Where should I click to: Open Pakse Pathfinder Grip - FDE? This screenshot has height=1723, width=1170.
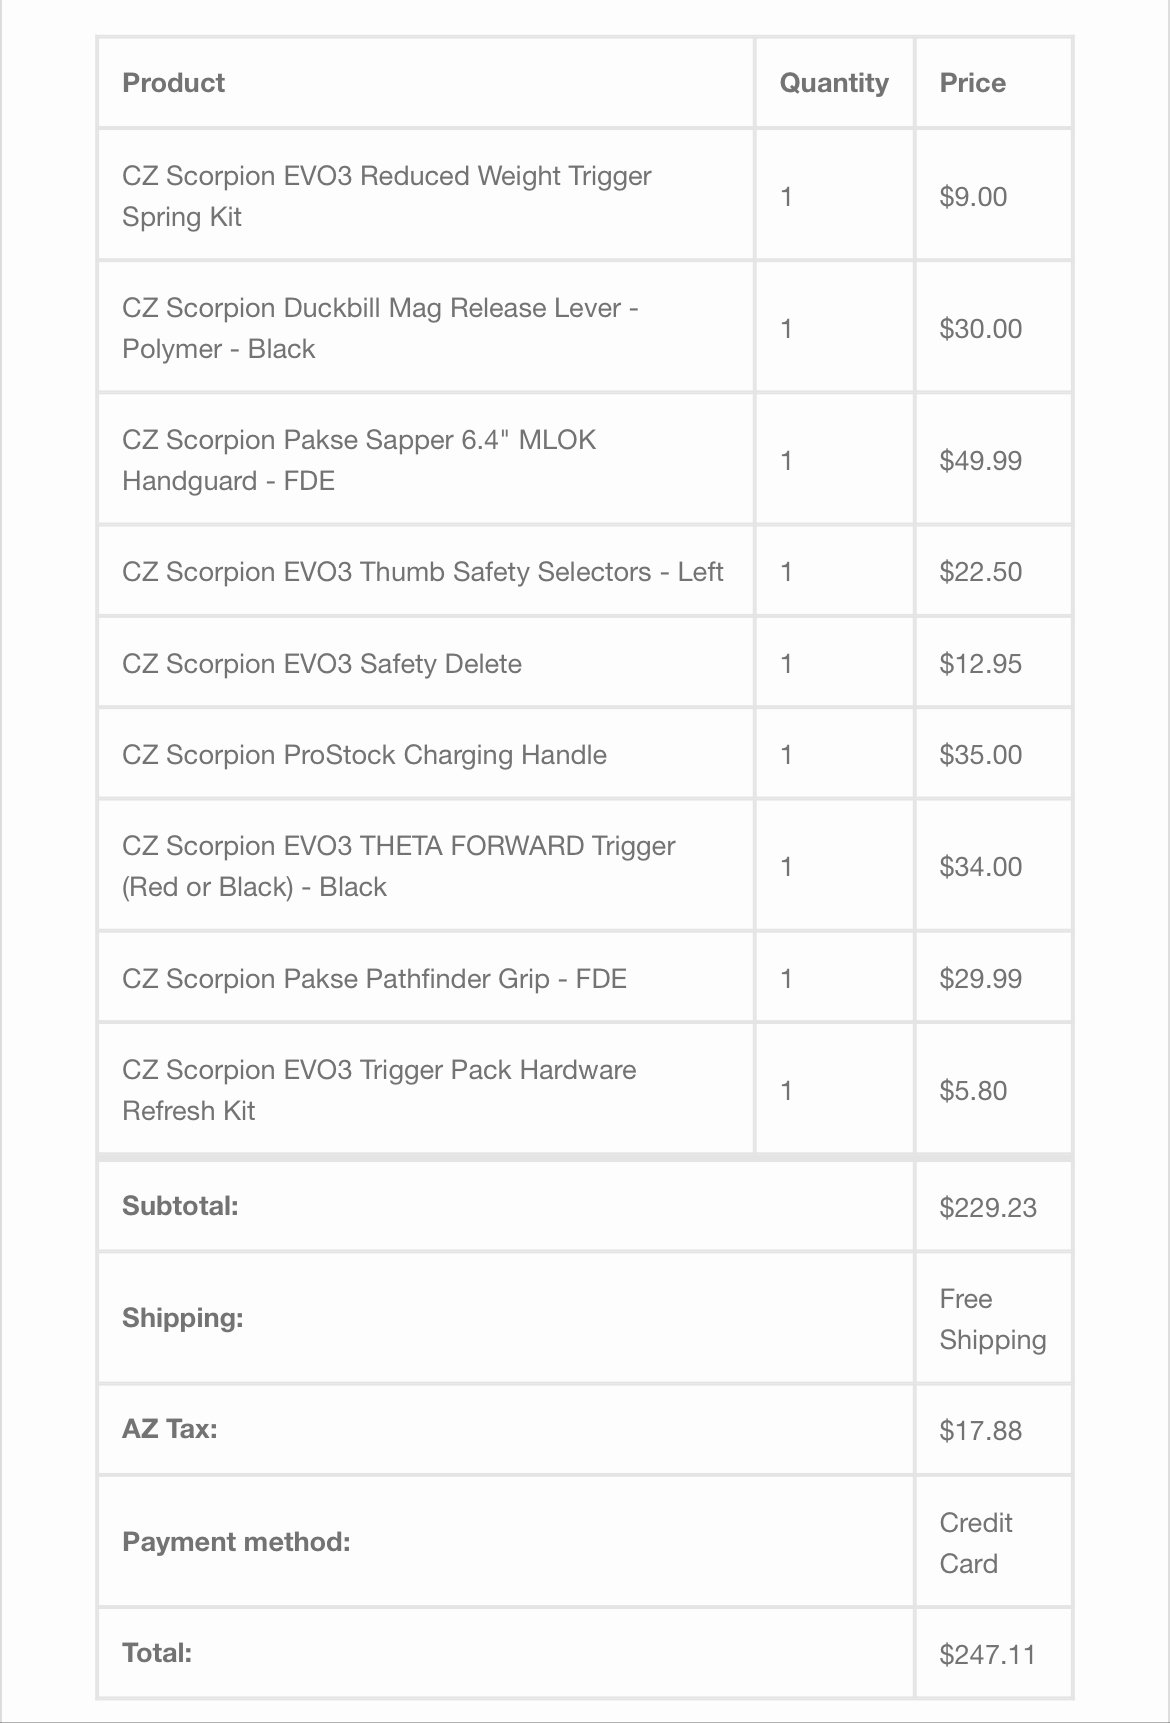tap(374, 978)
